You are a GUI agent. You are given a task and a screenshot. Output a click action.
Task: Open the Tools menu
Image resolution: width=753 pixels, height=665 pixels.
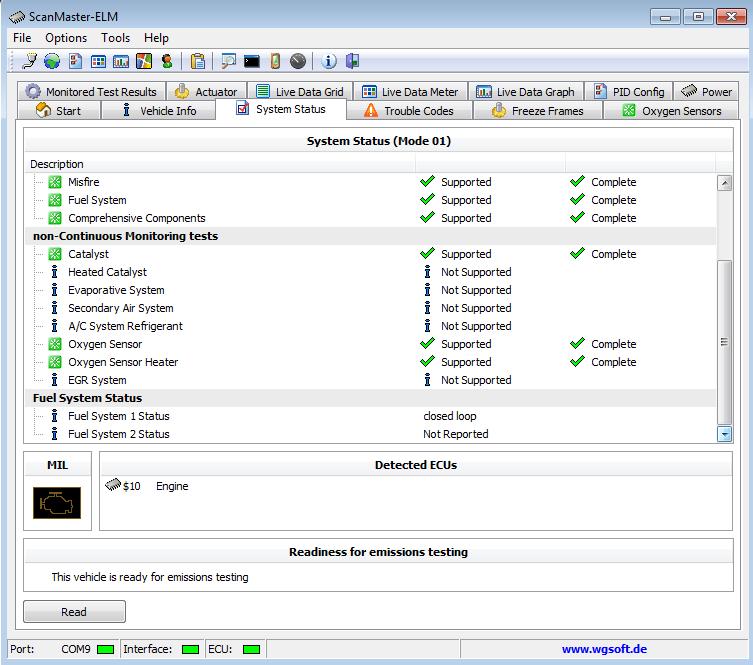tap(115, 38)
